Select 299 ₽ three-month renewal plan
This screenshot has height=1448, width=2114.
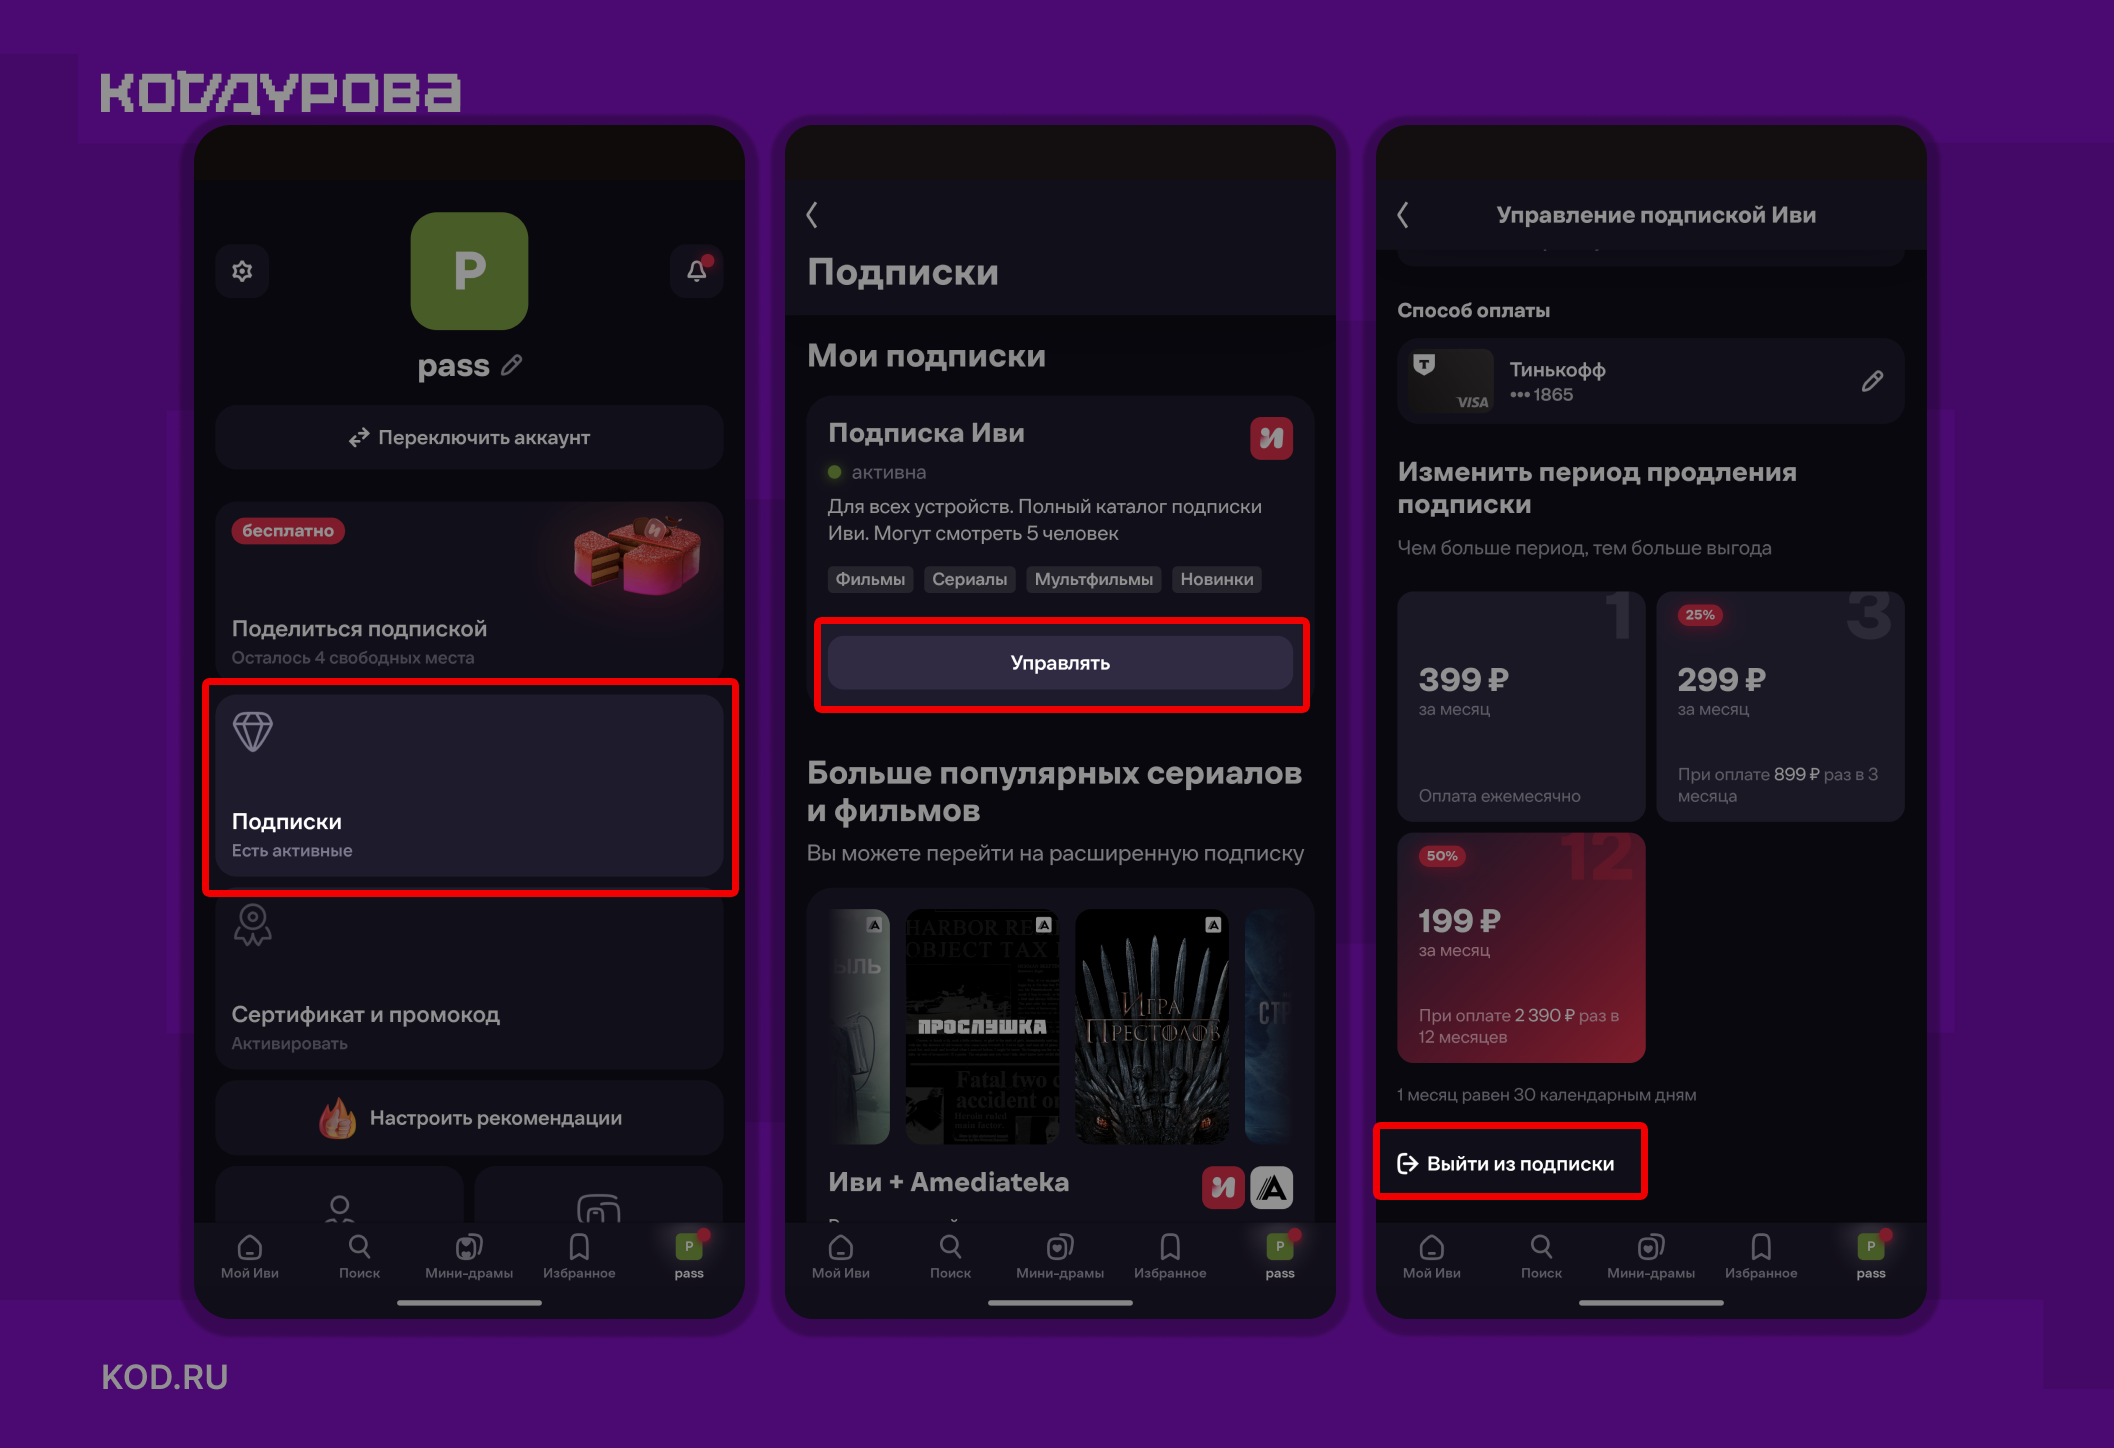[1780, 706]
